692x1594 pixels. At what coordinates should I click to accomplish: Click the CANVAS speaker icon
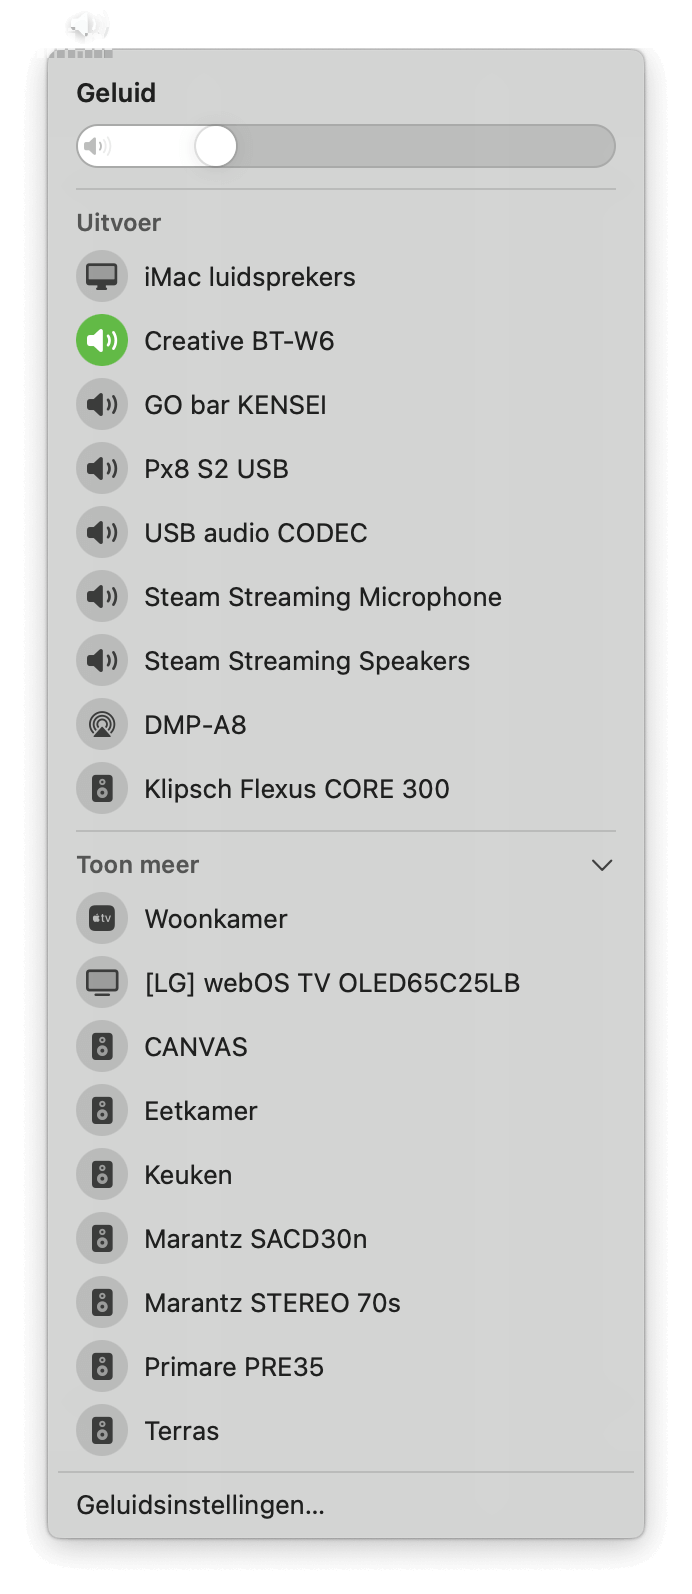(102, 1047)
